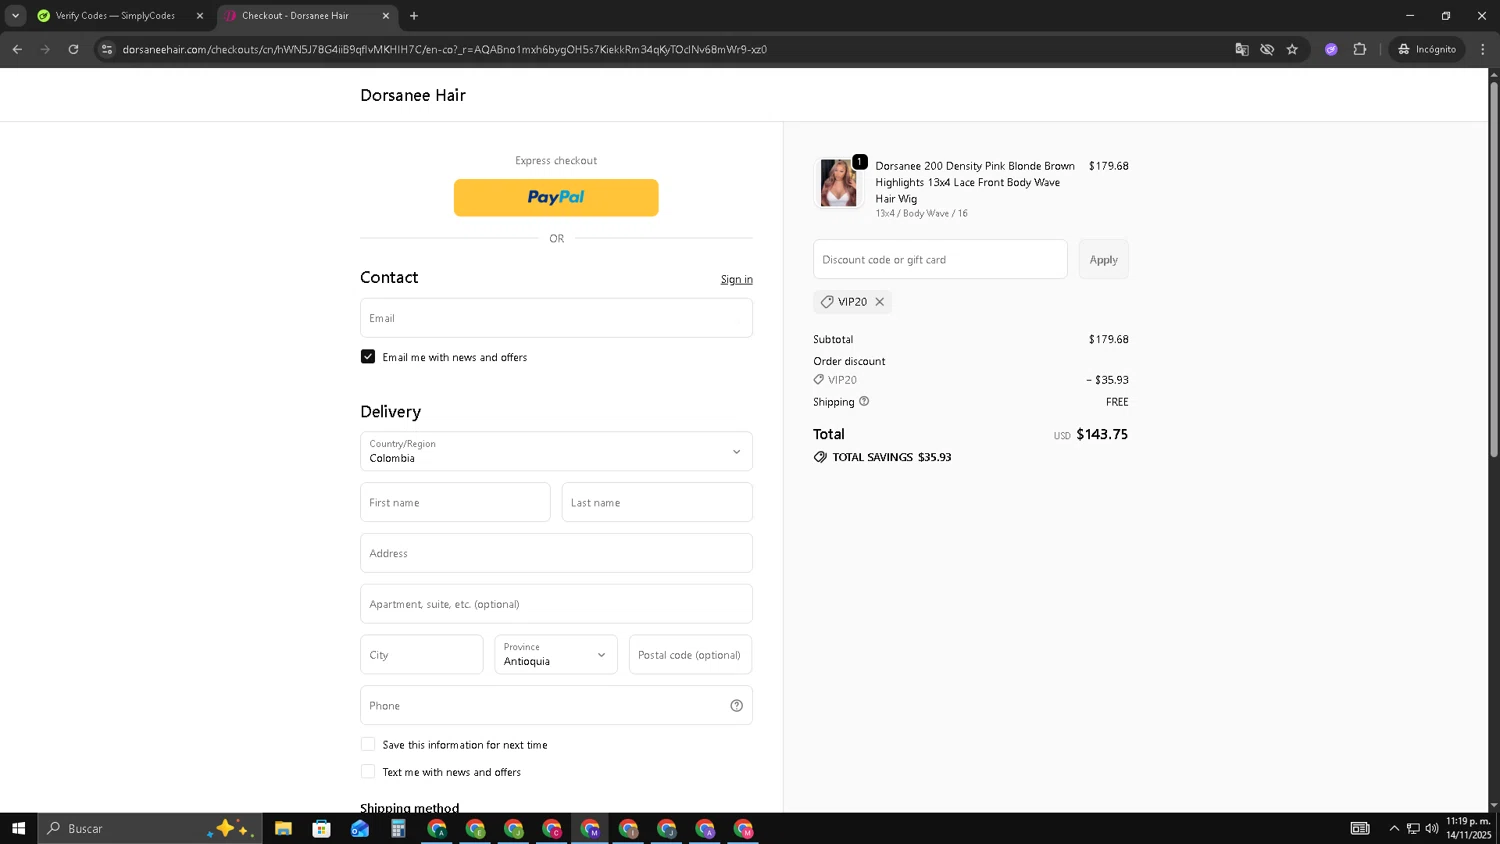Click the TOTAL SAVINGS $35.93 text

[892, 457]
